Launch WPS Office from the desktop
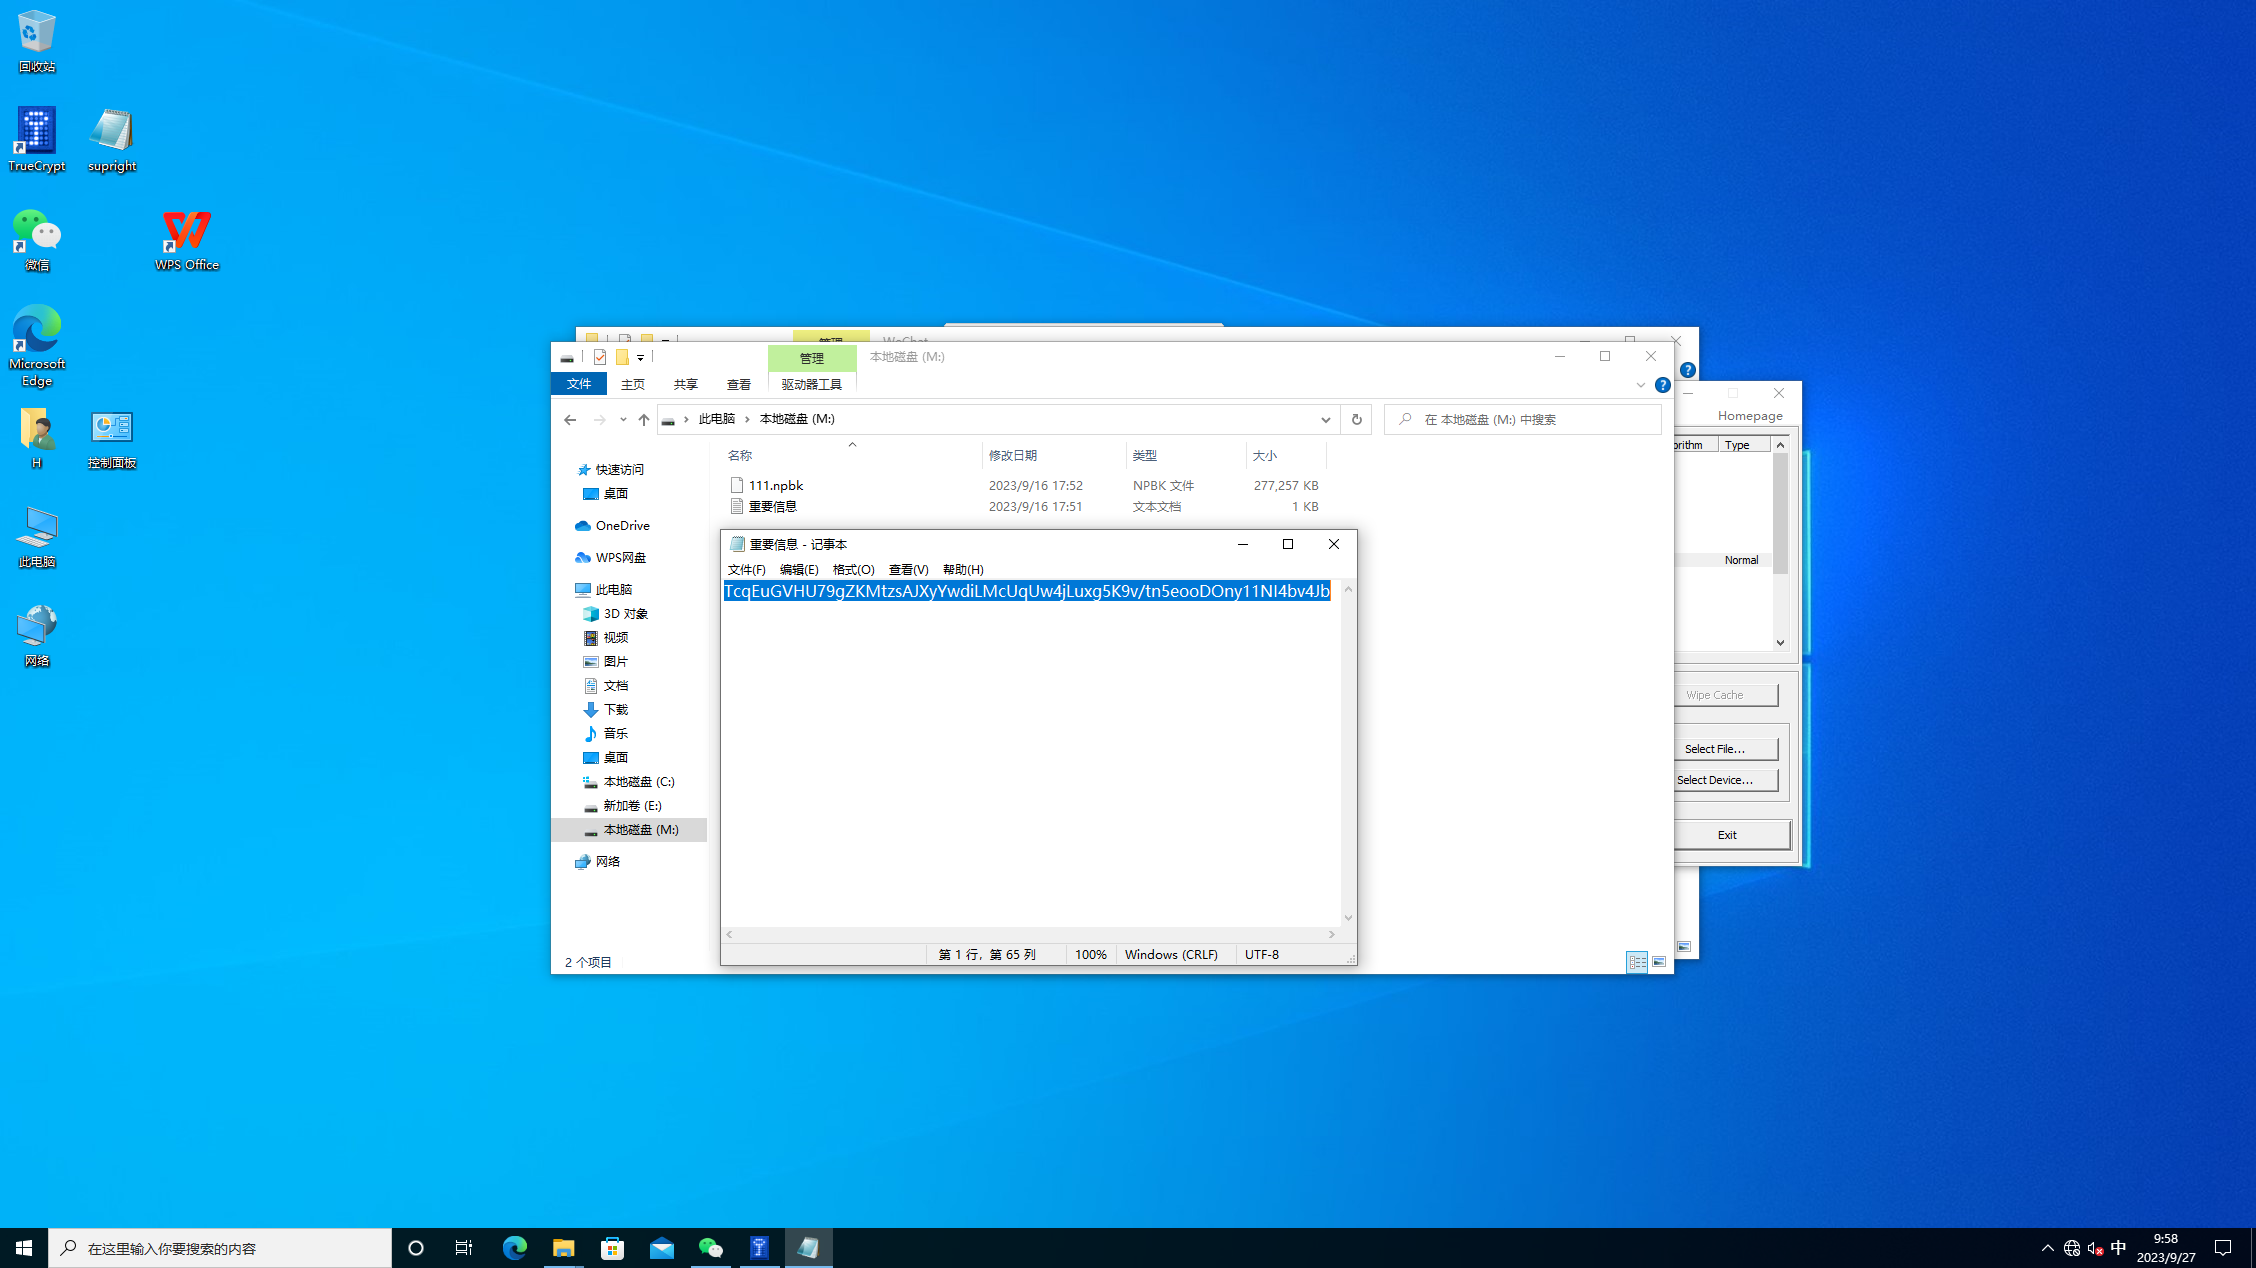Viewport: 2256px width, 1268px height. 187,240
